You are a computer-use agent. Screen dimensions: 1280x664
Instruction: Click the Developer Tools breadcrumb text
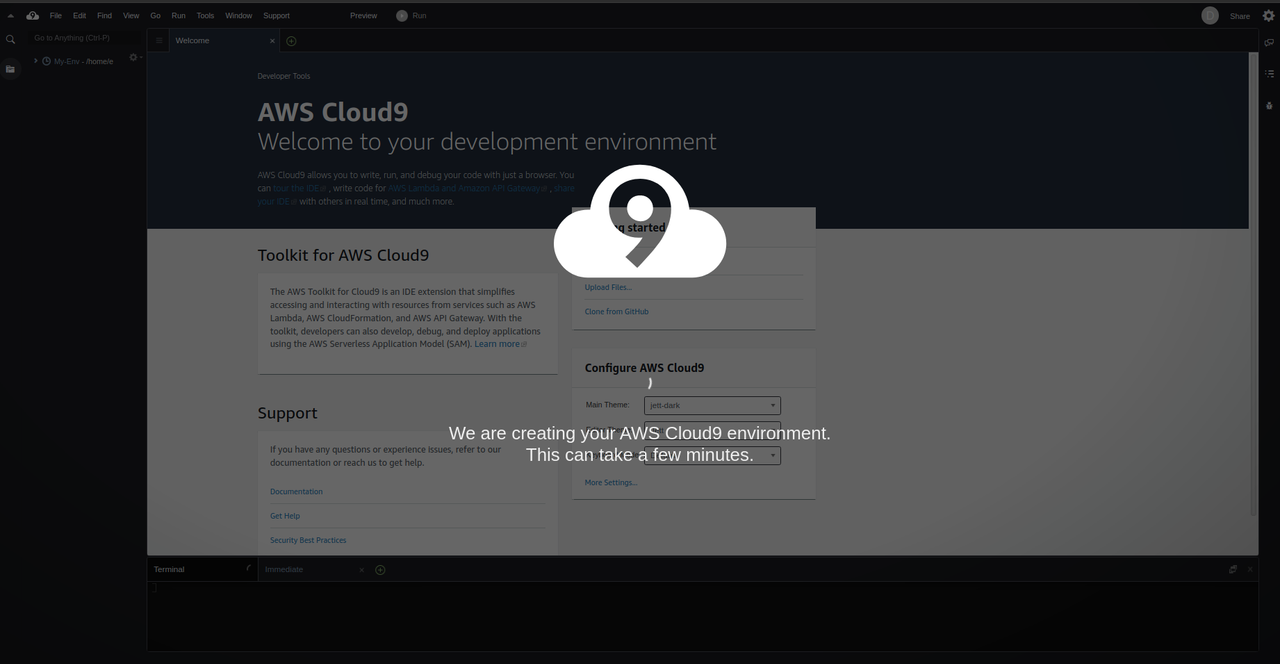[284, 76]
